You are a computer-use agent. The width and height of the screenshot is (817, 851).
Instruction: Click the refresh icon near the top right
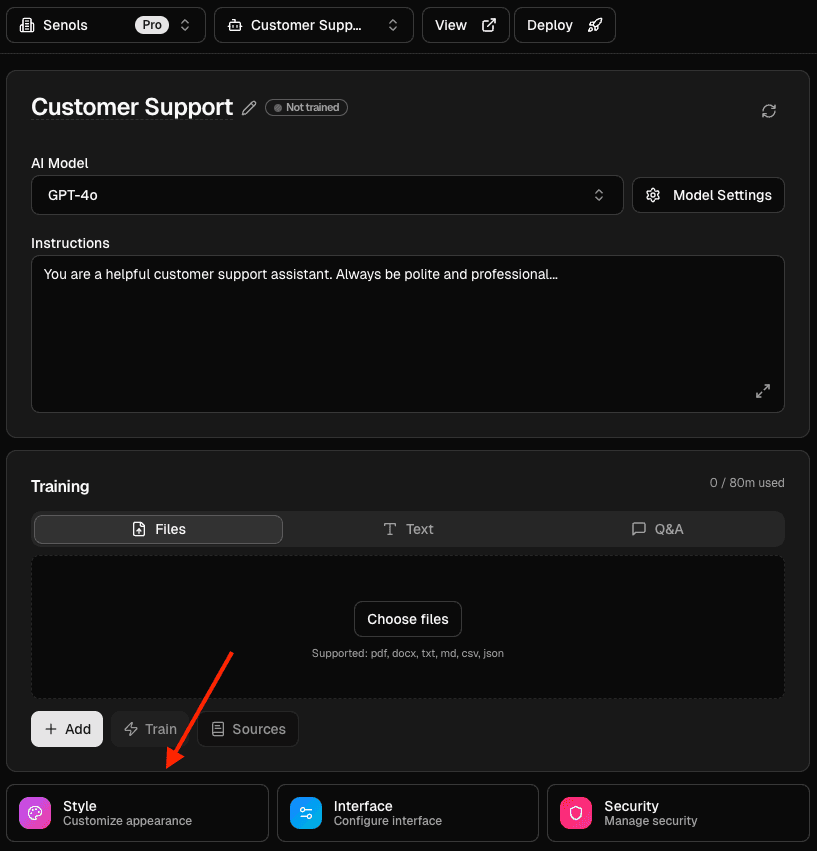pos(768,111)
